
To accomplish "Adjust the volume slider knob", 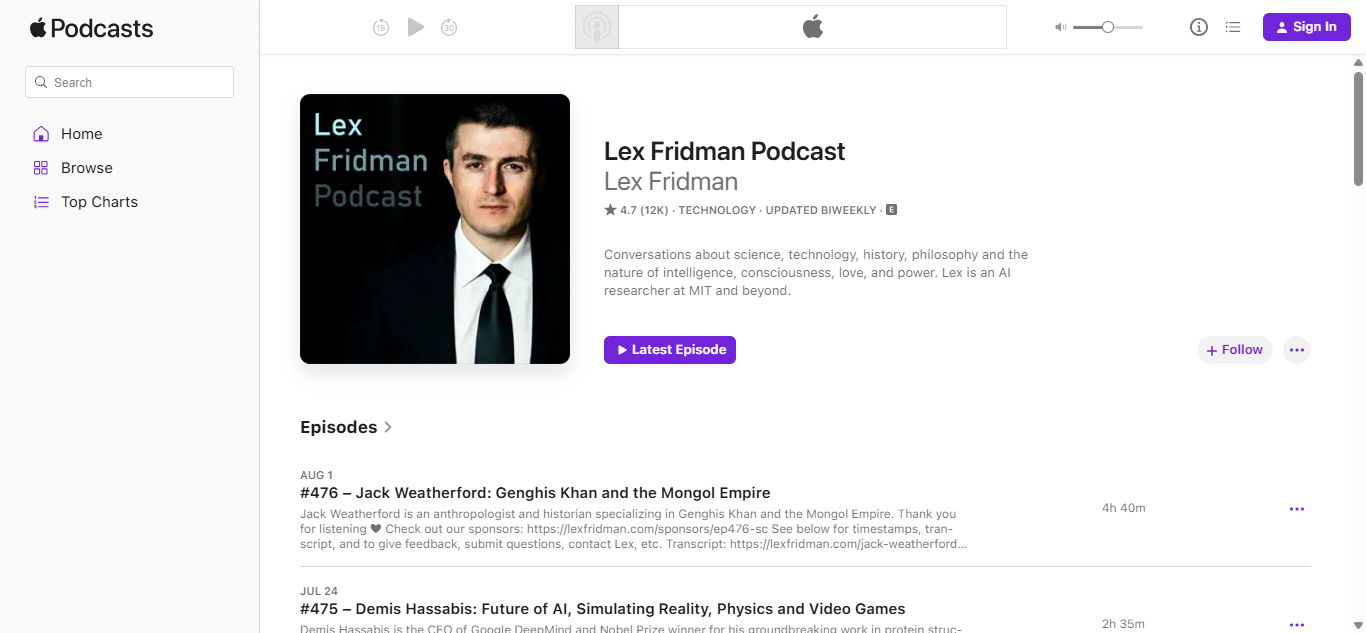I will tap(1108, 27).
